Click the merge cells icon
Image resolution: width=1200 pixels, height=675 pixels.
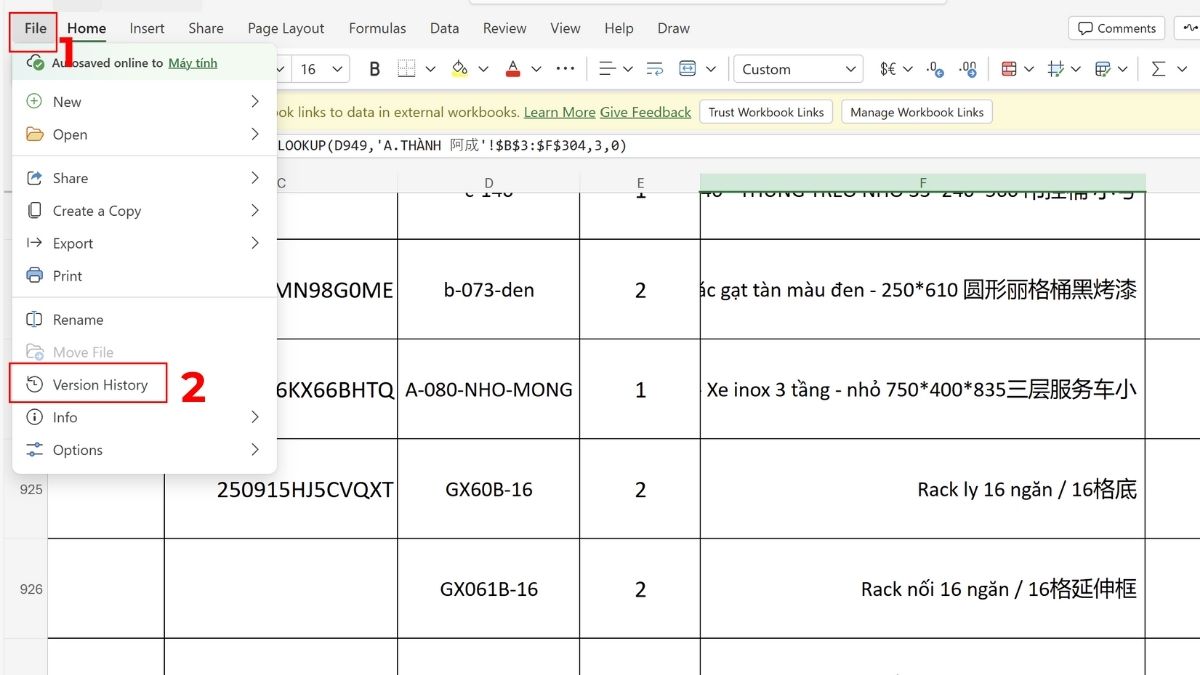click(687, 69)
